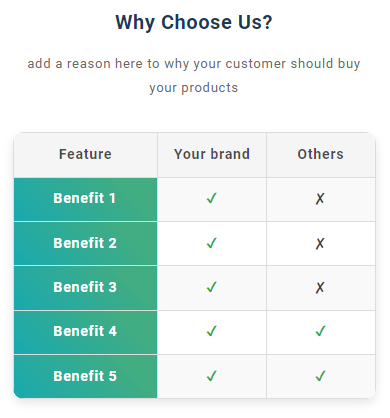The image size is (390, 418).
Task: Select the Benefit 5 row label
Action: coord(85,376)
